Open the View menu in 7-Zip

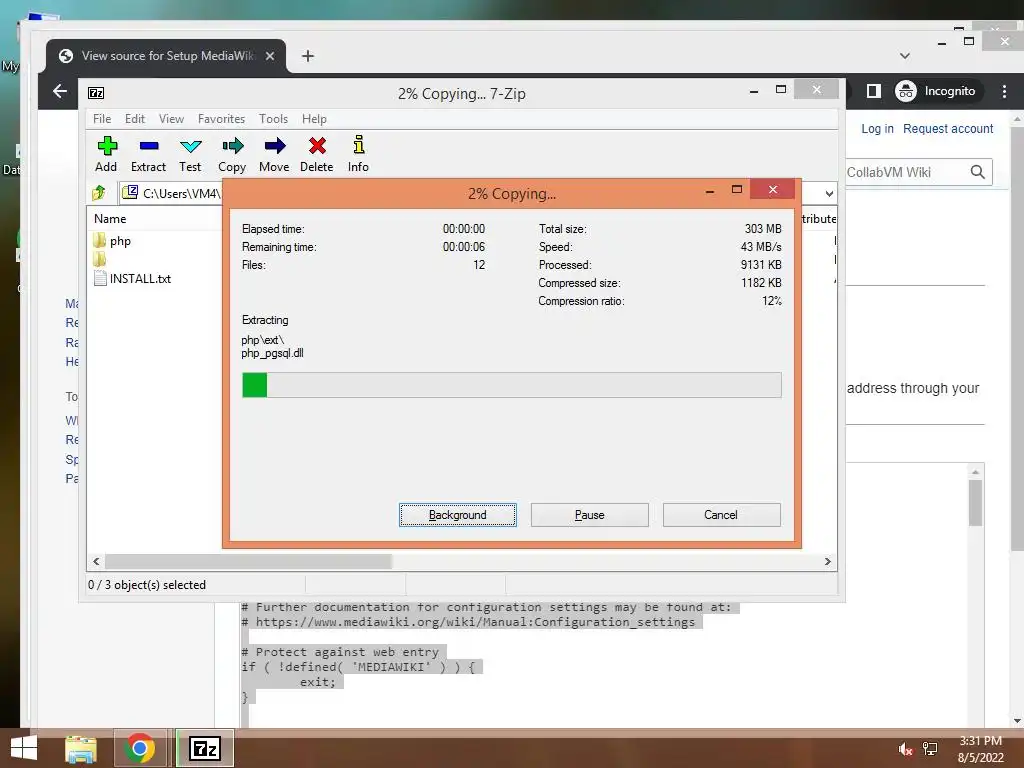pos(172,119)
